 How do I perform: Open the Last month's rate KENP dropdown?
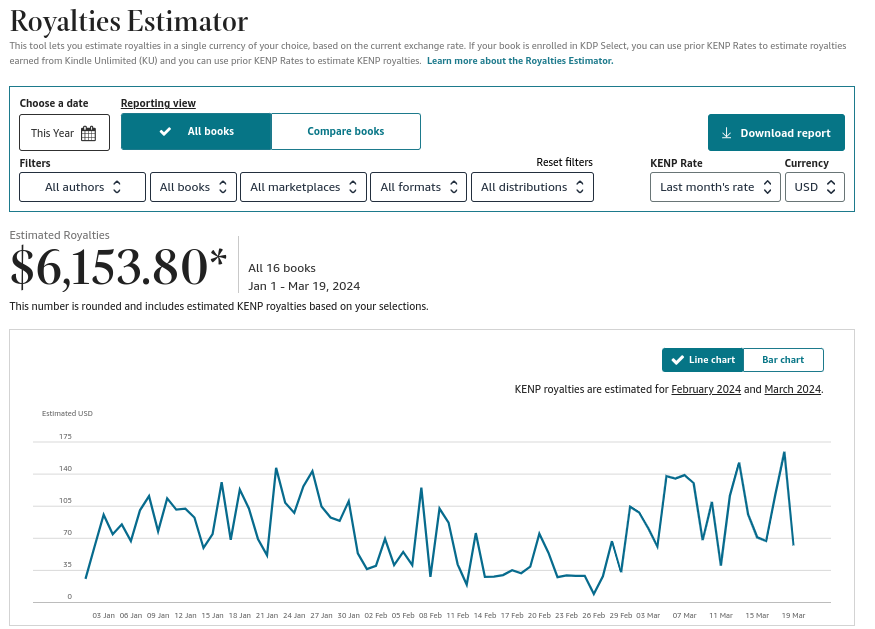coord(715,187)
